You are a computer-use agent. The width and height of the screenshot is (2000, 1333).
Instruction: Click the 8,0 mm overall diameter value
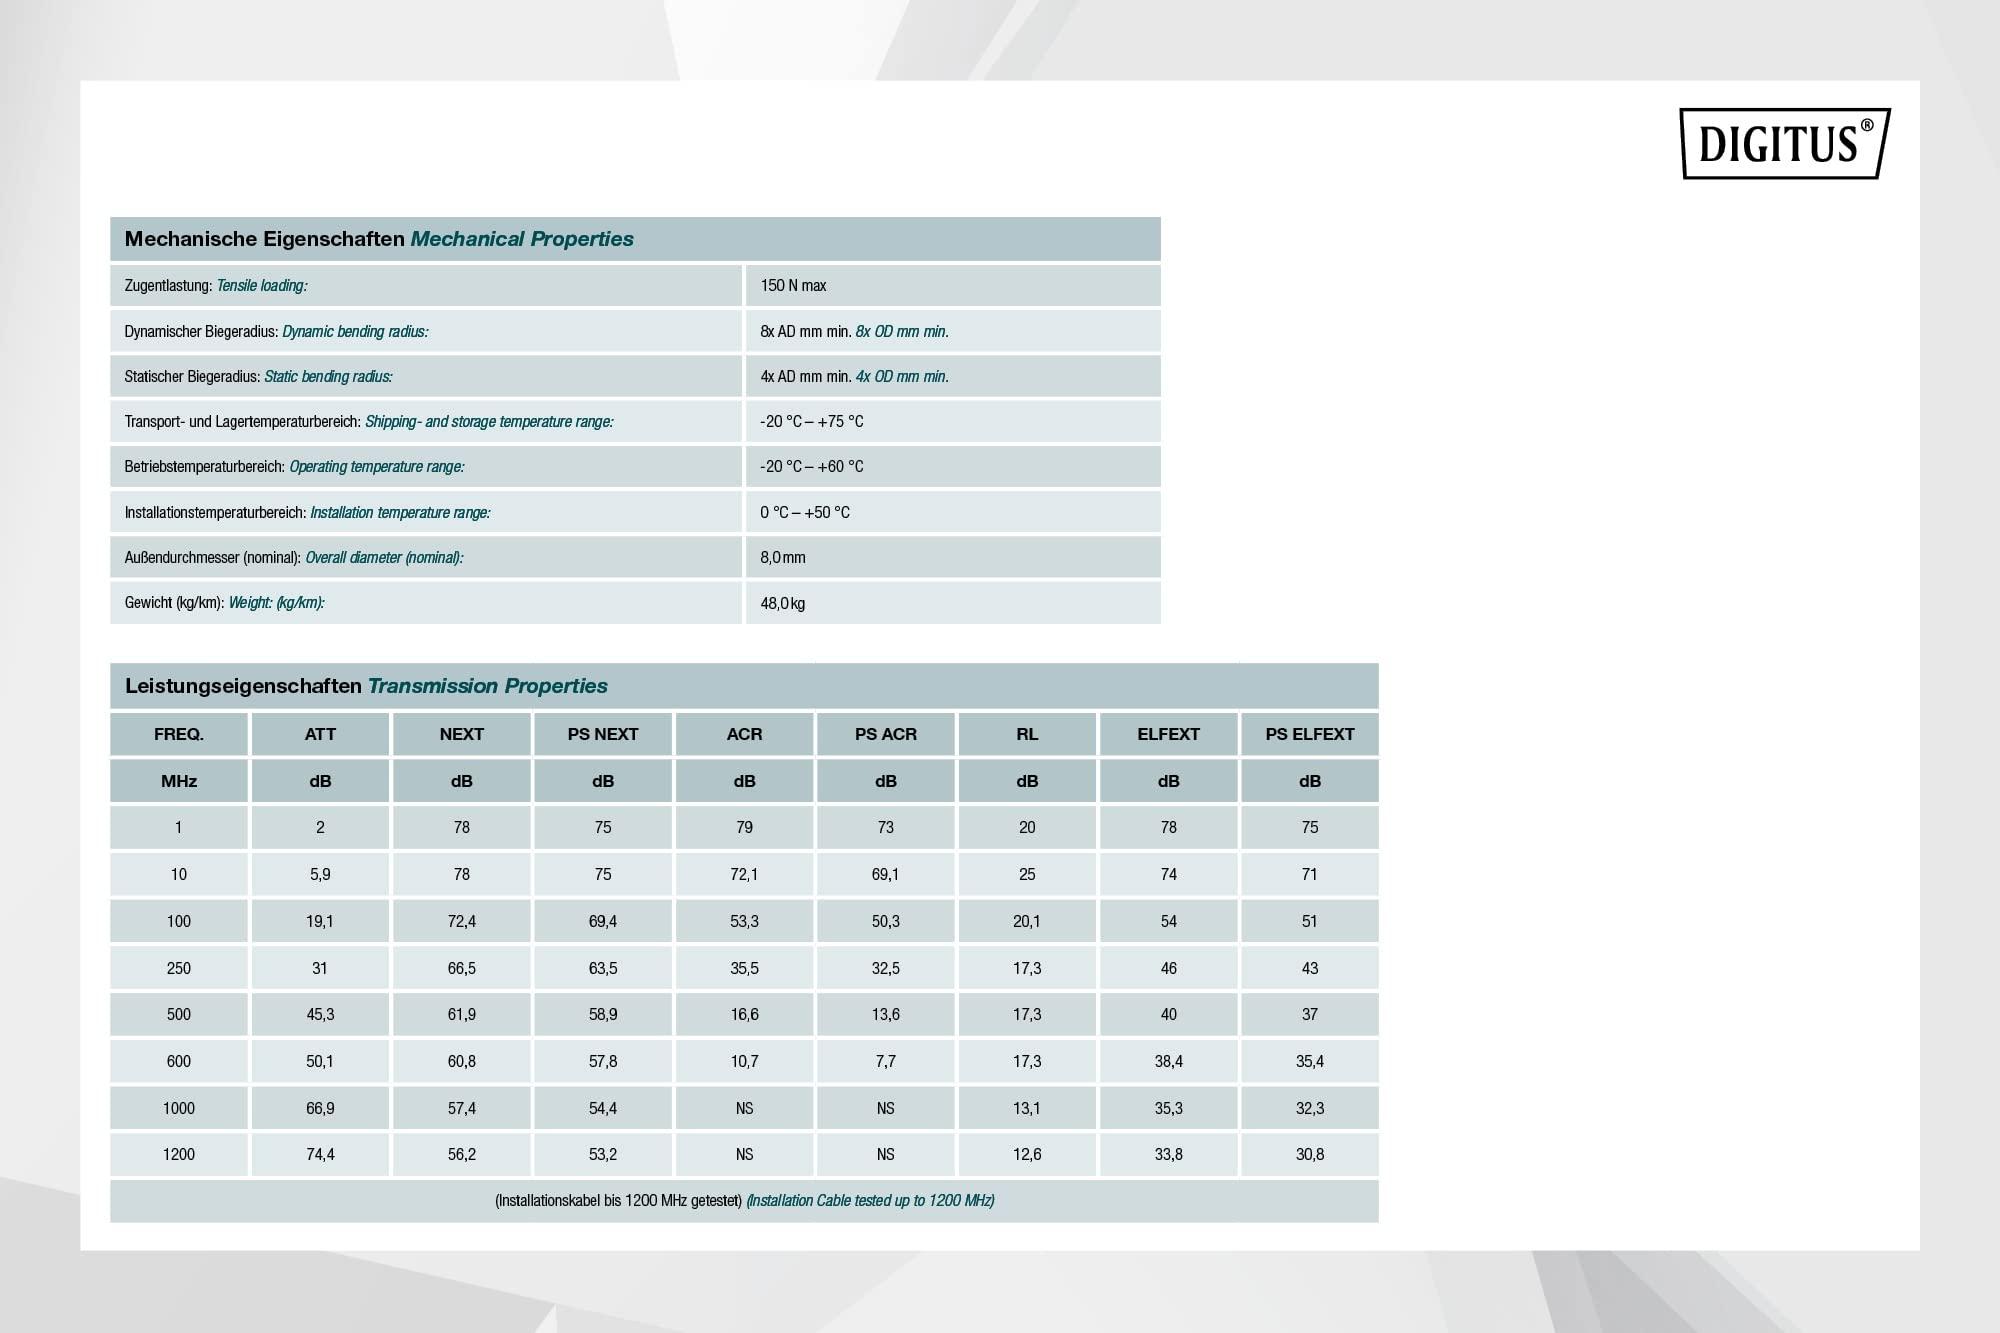[782, 558]
